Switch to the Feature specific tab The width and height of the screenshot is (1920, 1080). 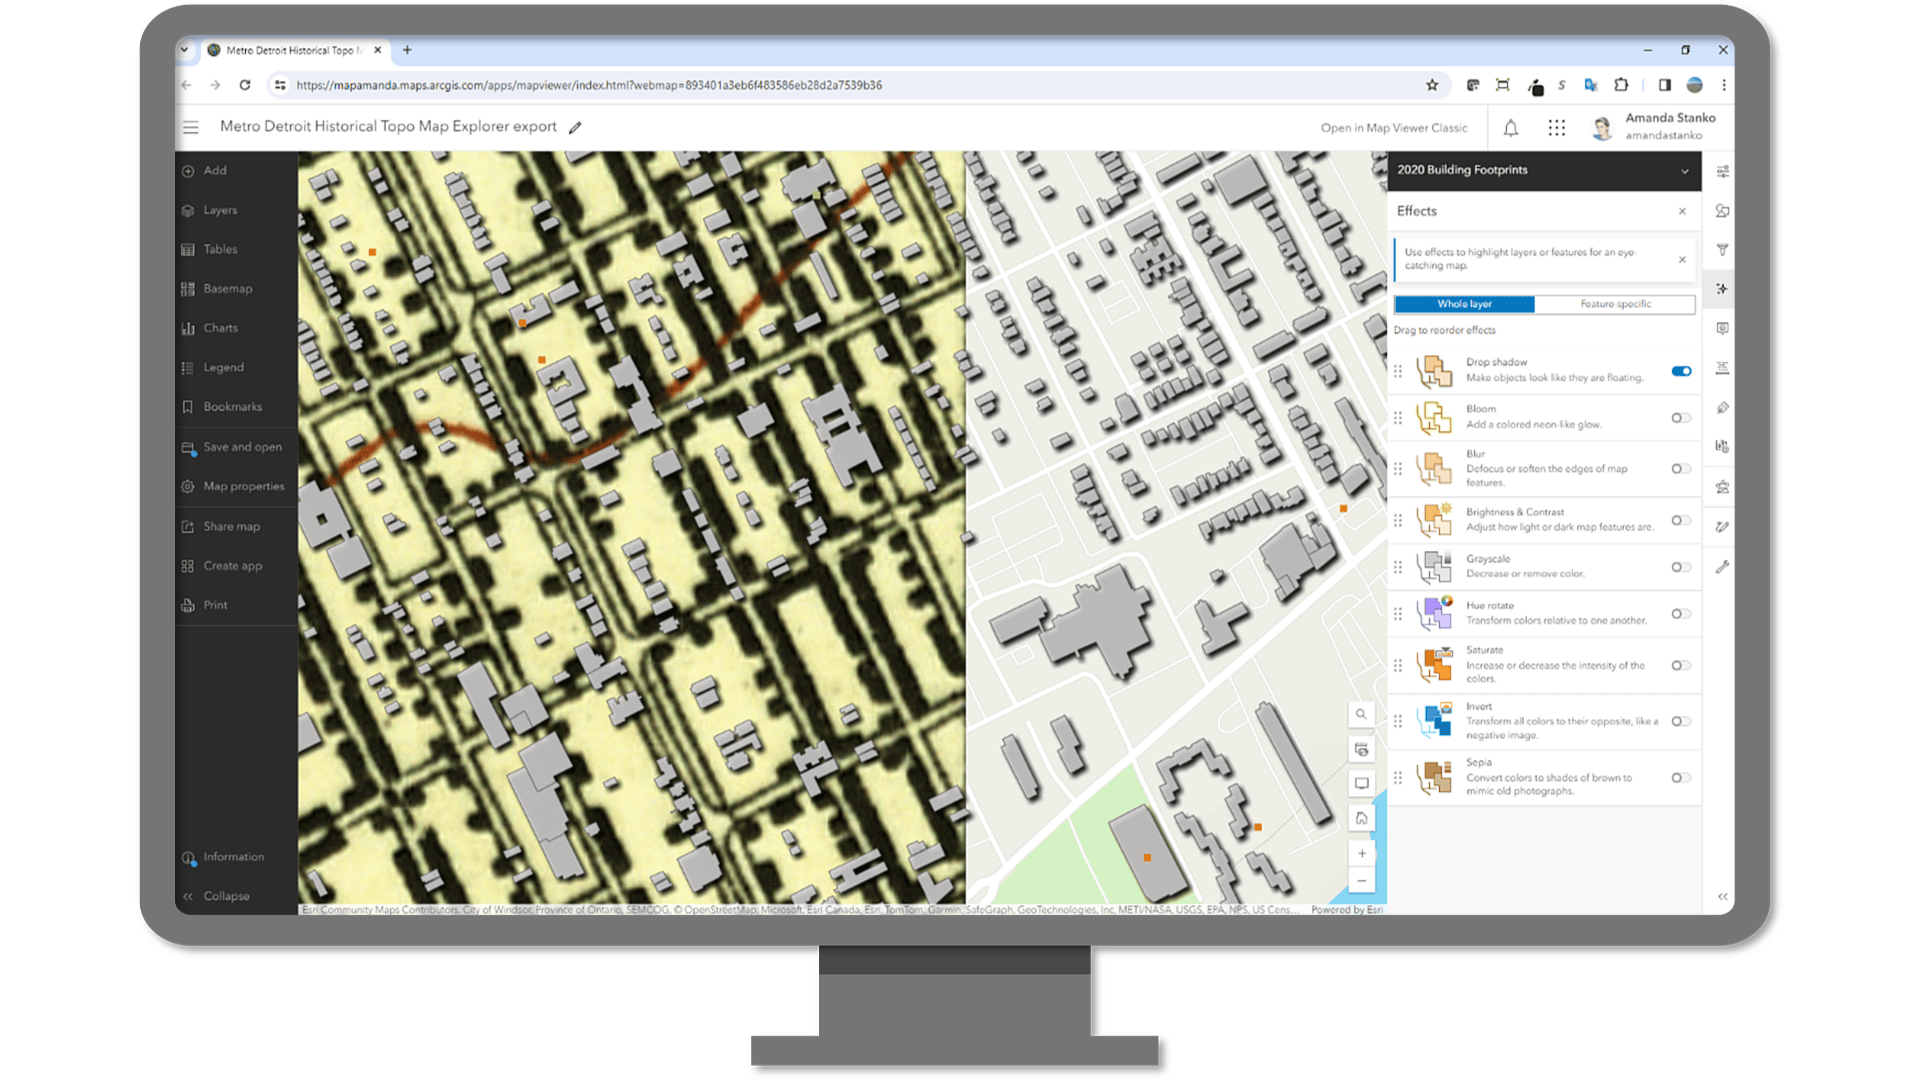coord(1615,304)
